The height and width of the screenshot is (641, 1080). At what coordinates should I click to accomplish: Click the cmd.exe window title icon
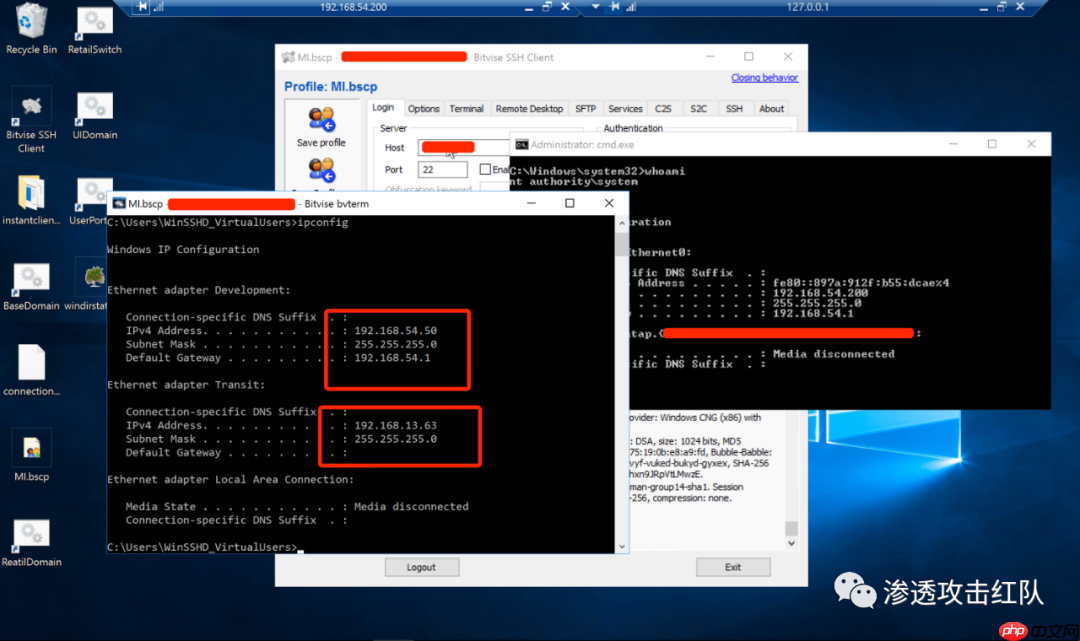[521, 145]
